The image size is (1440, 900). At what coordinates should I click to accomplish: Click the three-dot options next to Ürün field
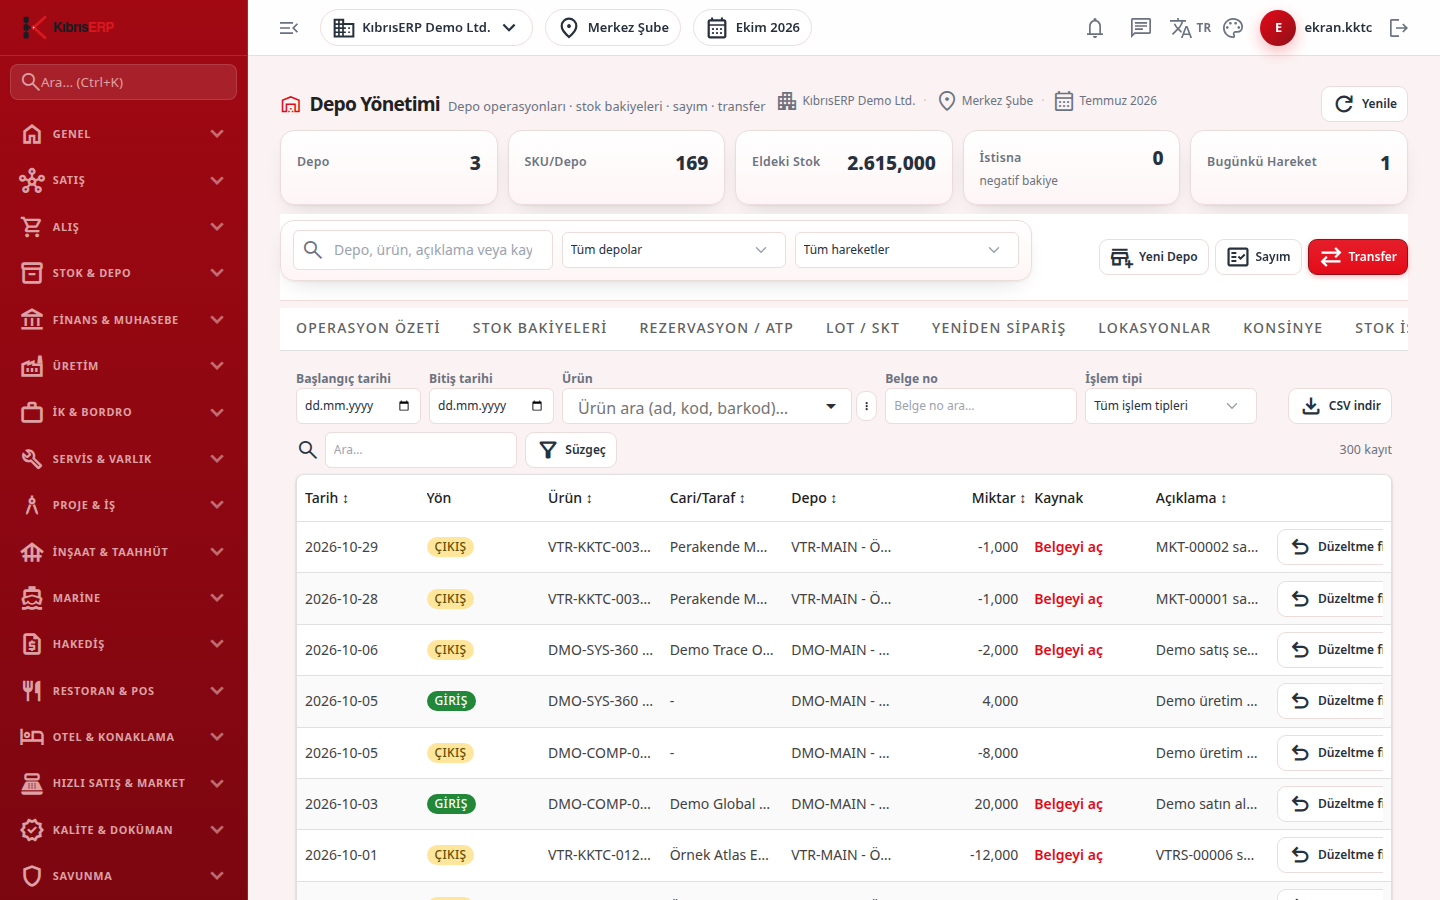coord(867,406)
